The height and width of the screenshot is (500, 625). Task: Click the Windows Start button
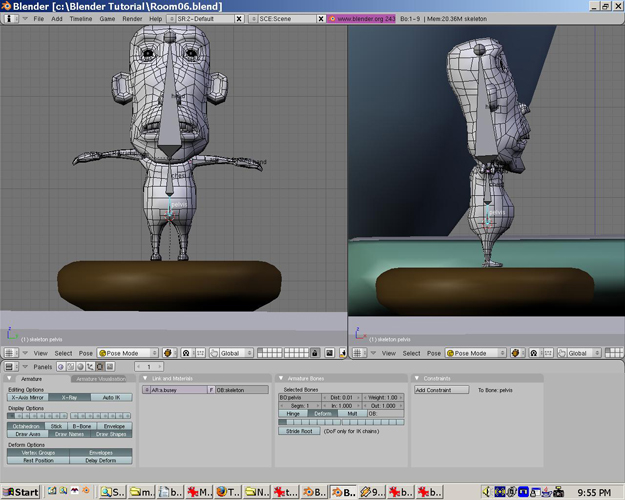21,492
